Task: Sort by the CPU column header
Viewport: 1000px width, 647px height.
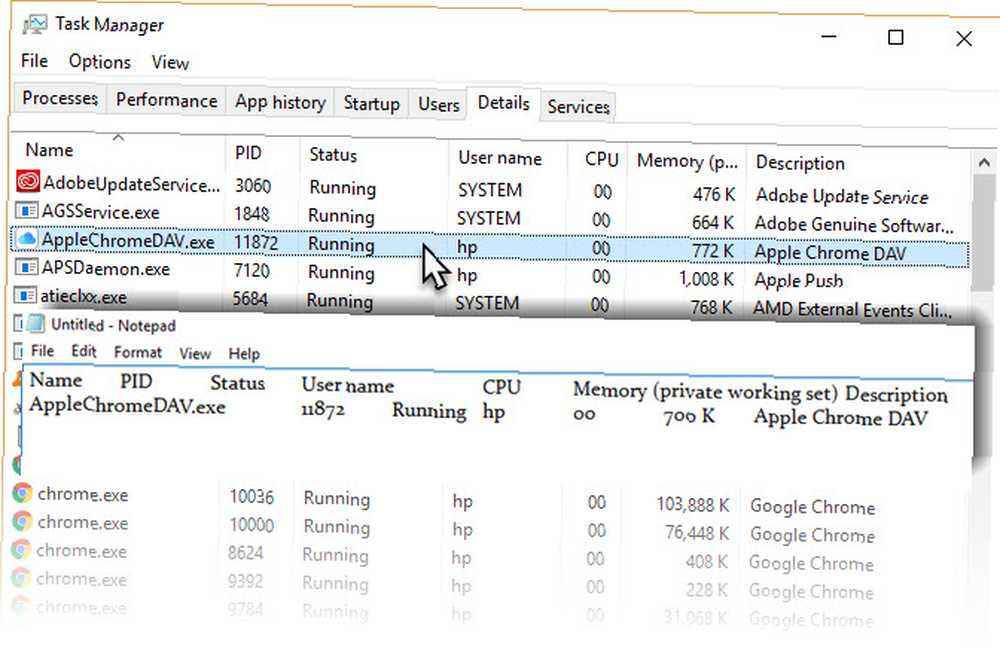Action: (x=597, y=160)
